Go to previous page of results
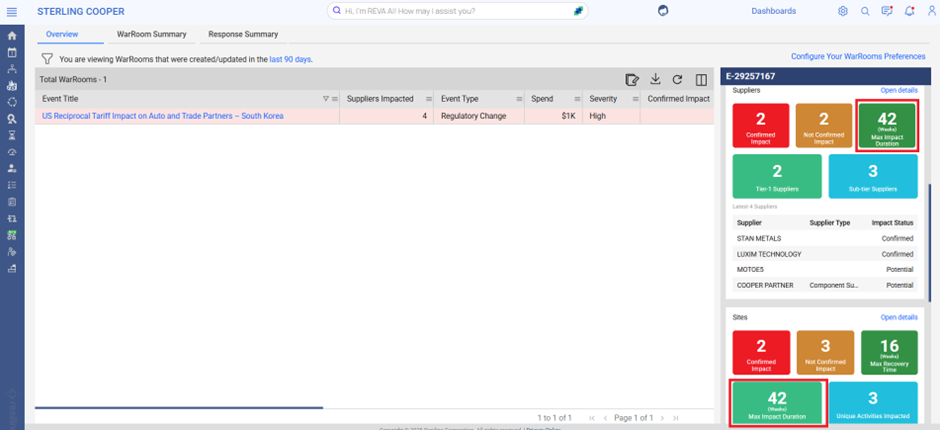The image size is (940, 430). coord(605,417)
